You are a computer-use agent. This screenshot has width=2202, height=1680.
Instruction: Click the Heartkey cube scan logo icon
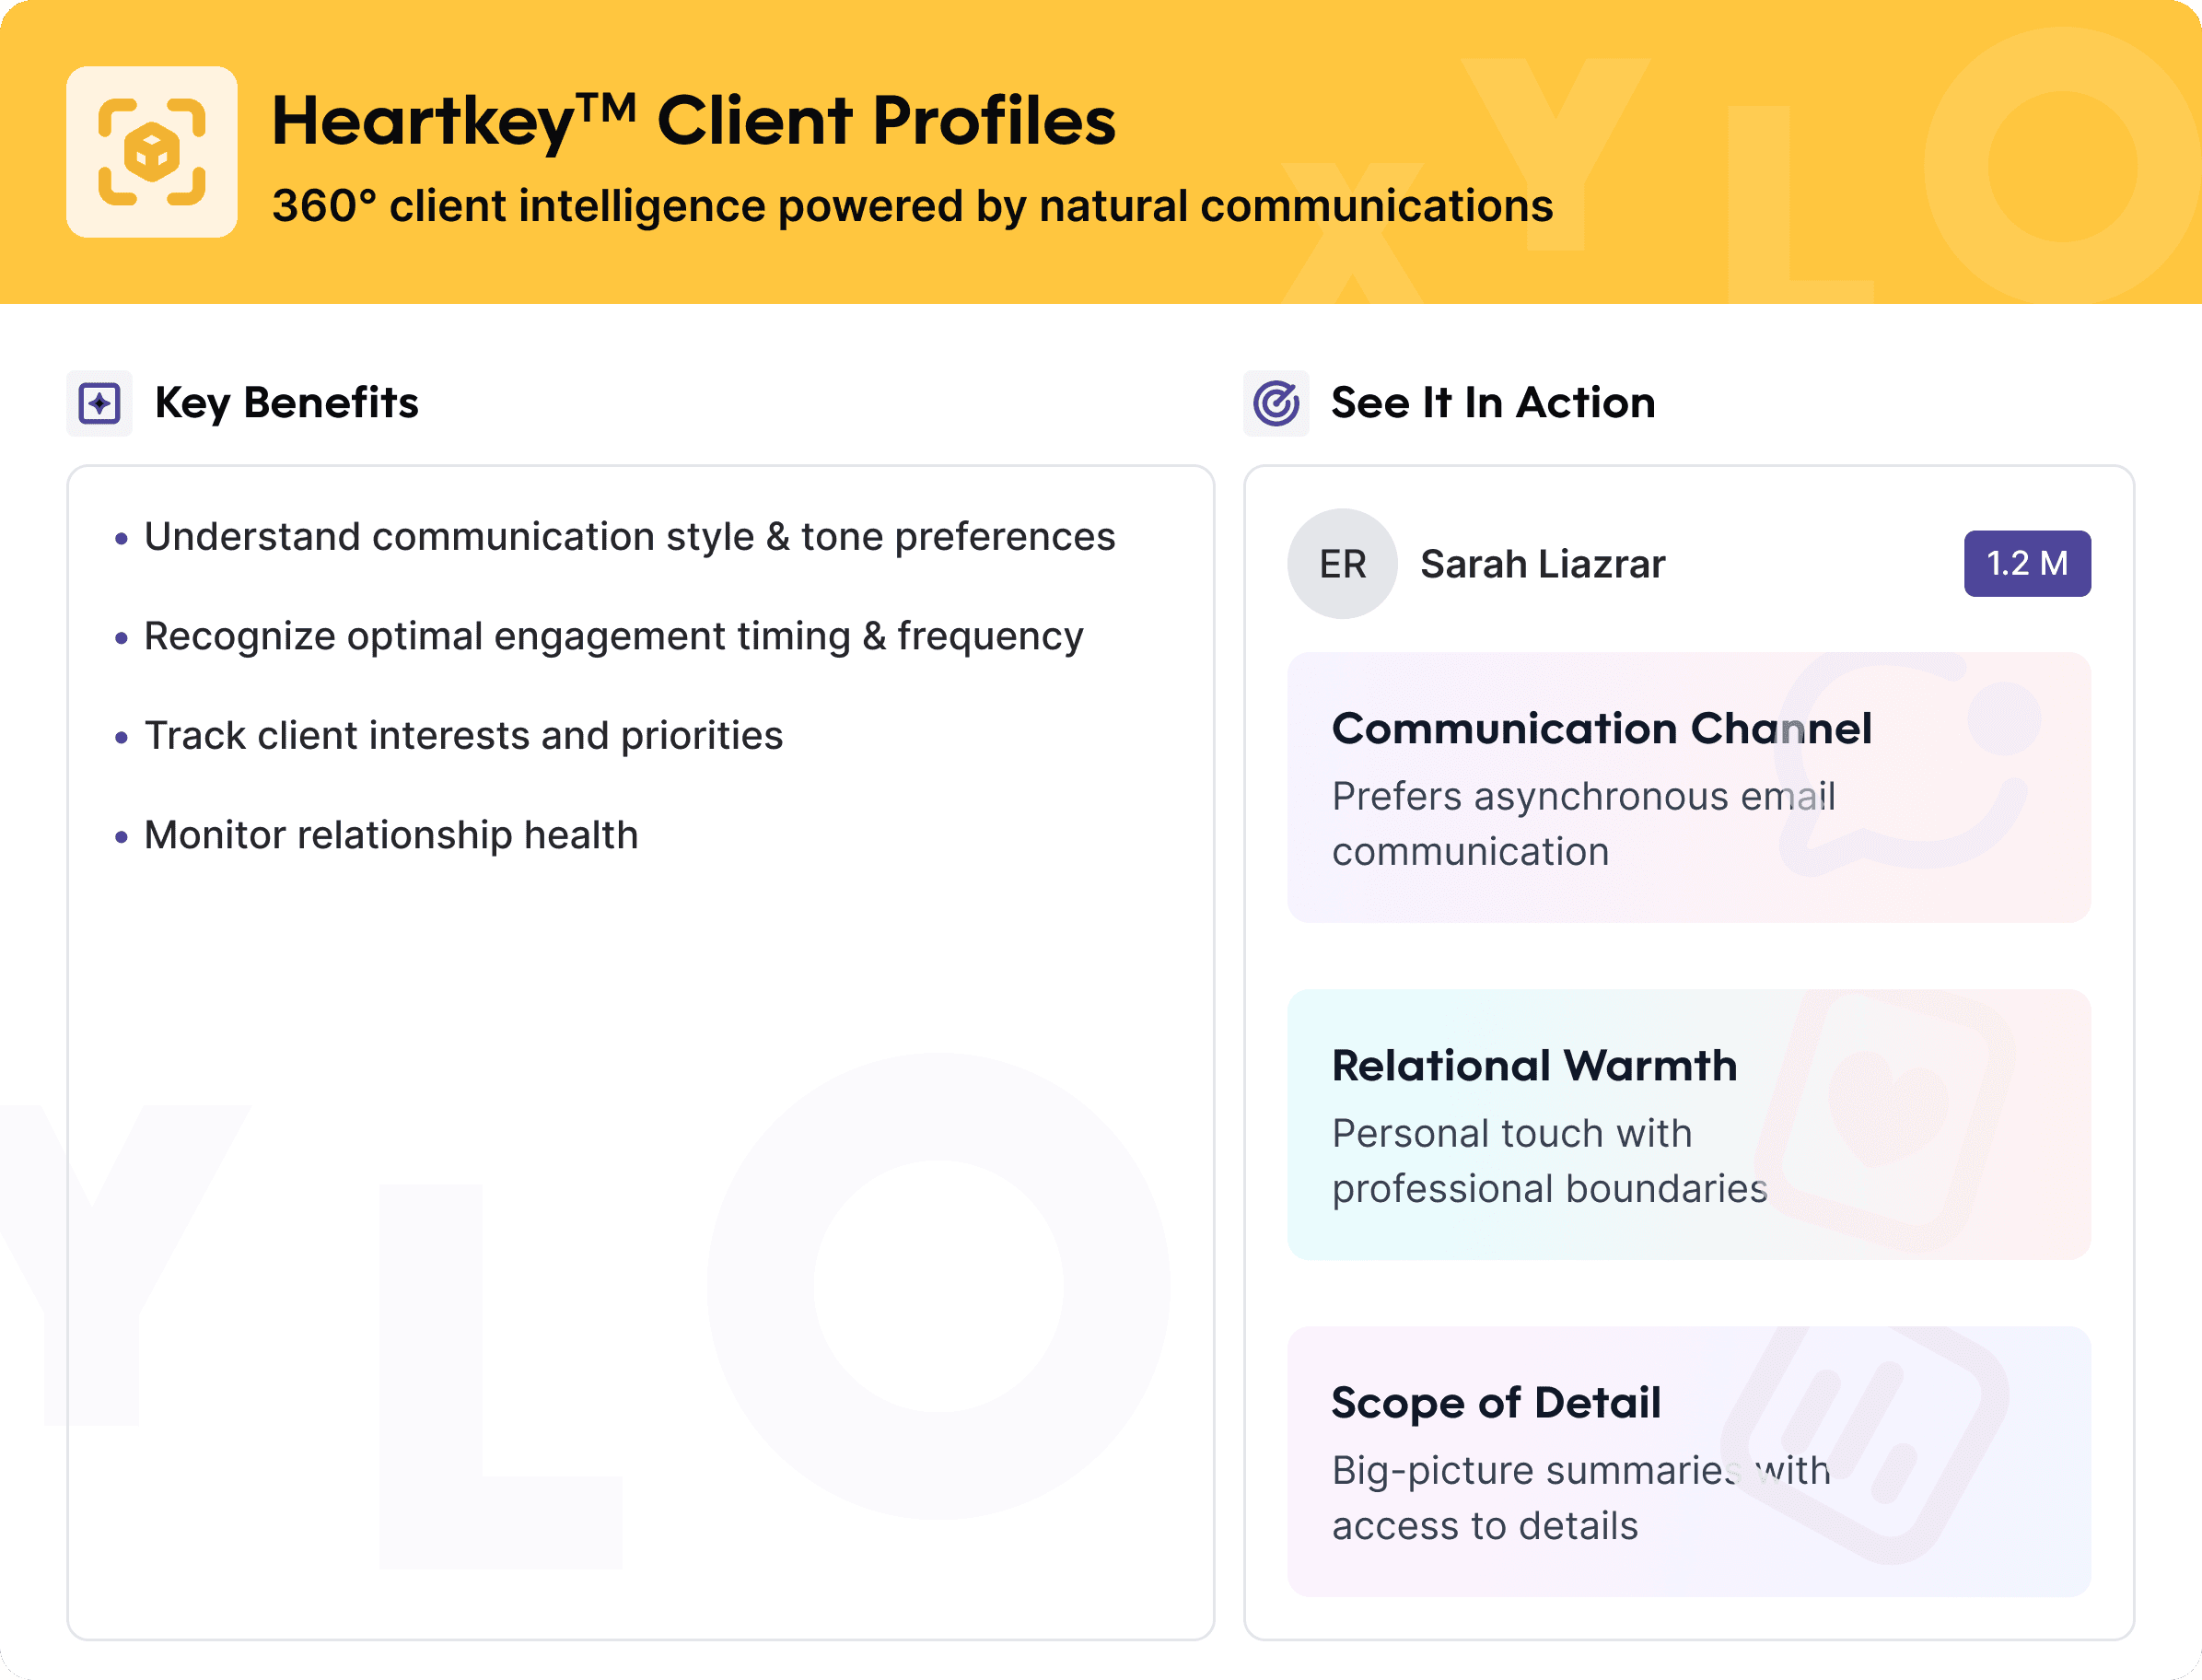[x=152, y=152]
